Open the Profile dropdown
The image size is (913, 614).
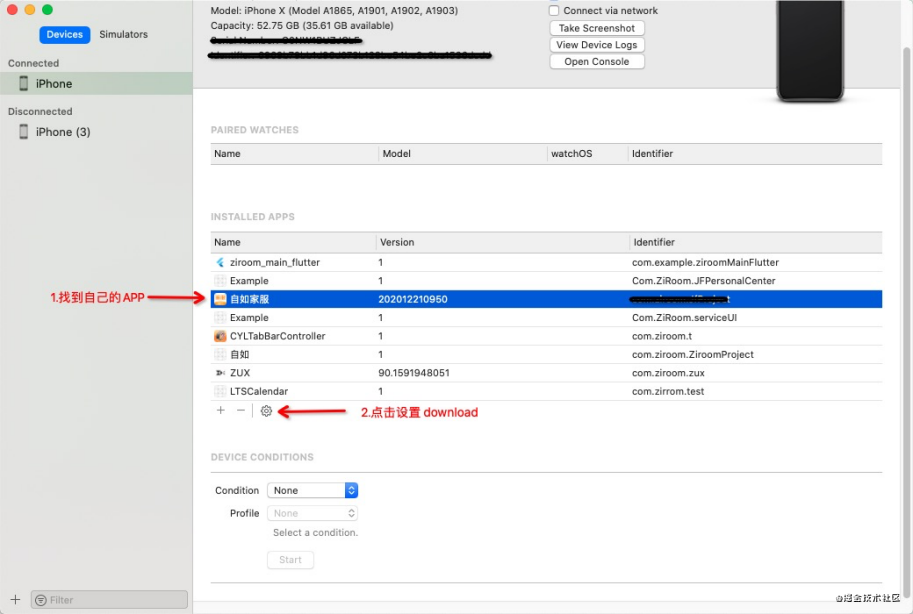(313, 513)
